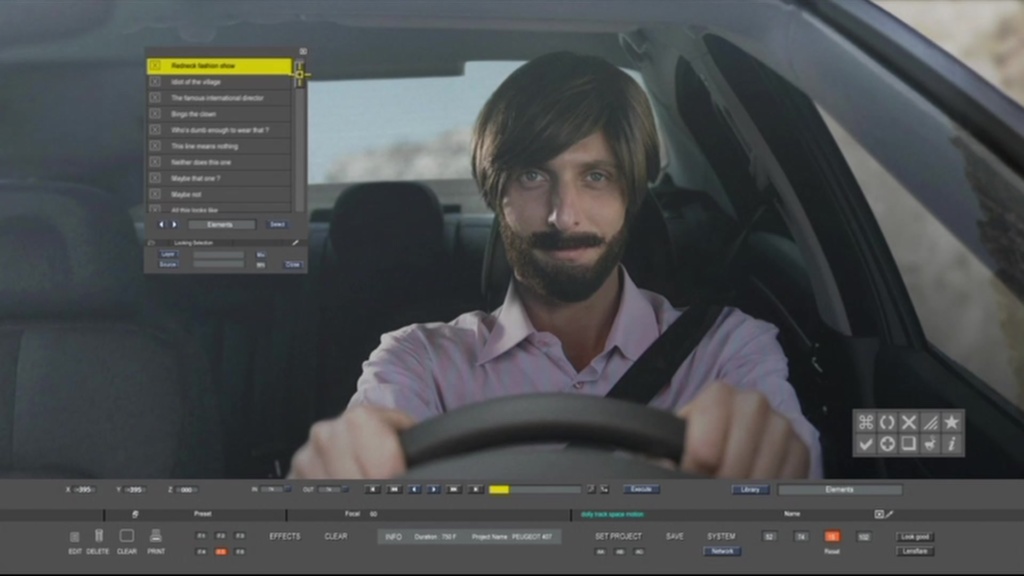Viewport: 1024px width, 576px height.
Task: Open the SYSTEM menu
Action: (x=721, y=536)
